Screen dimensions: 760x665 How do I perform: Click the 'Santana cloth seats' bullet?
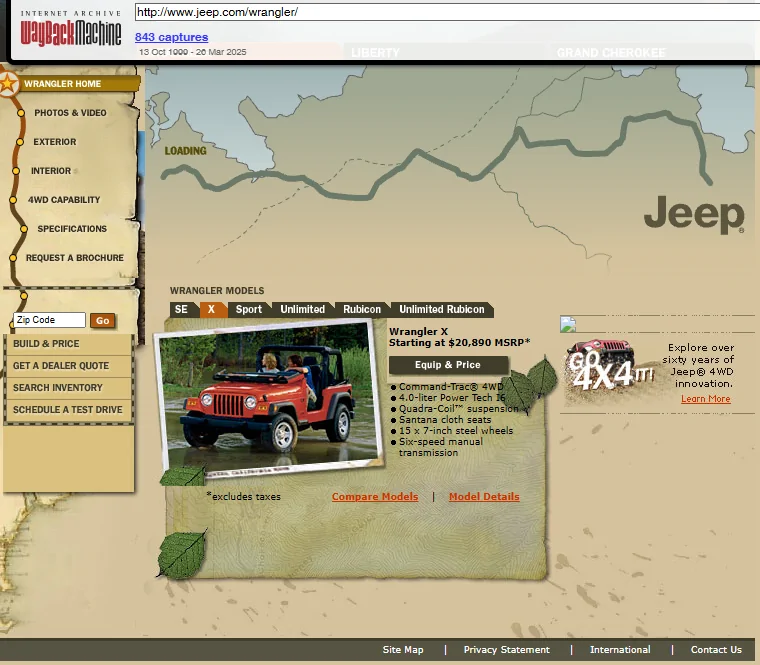(x=445, y=420)
